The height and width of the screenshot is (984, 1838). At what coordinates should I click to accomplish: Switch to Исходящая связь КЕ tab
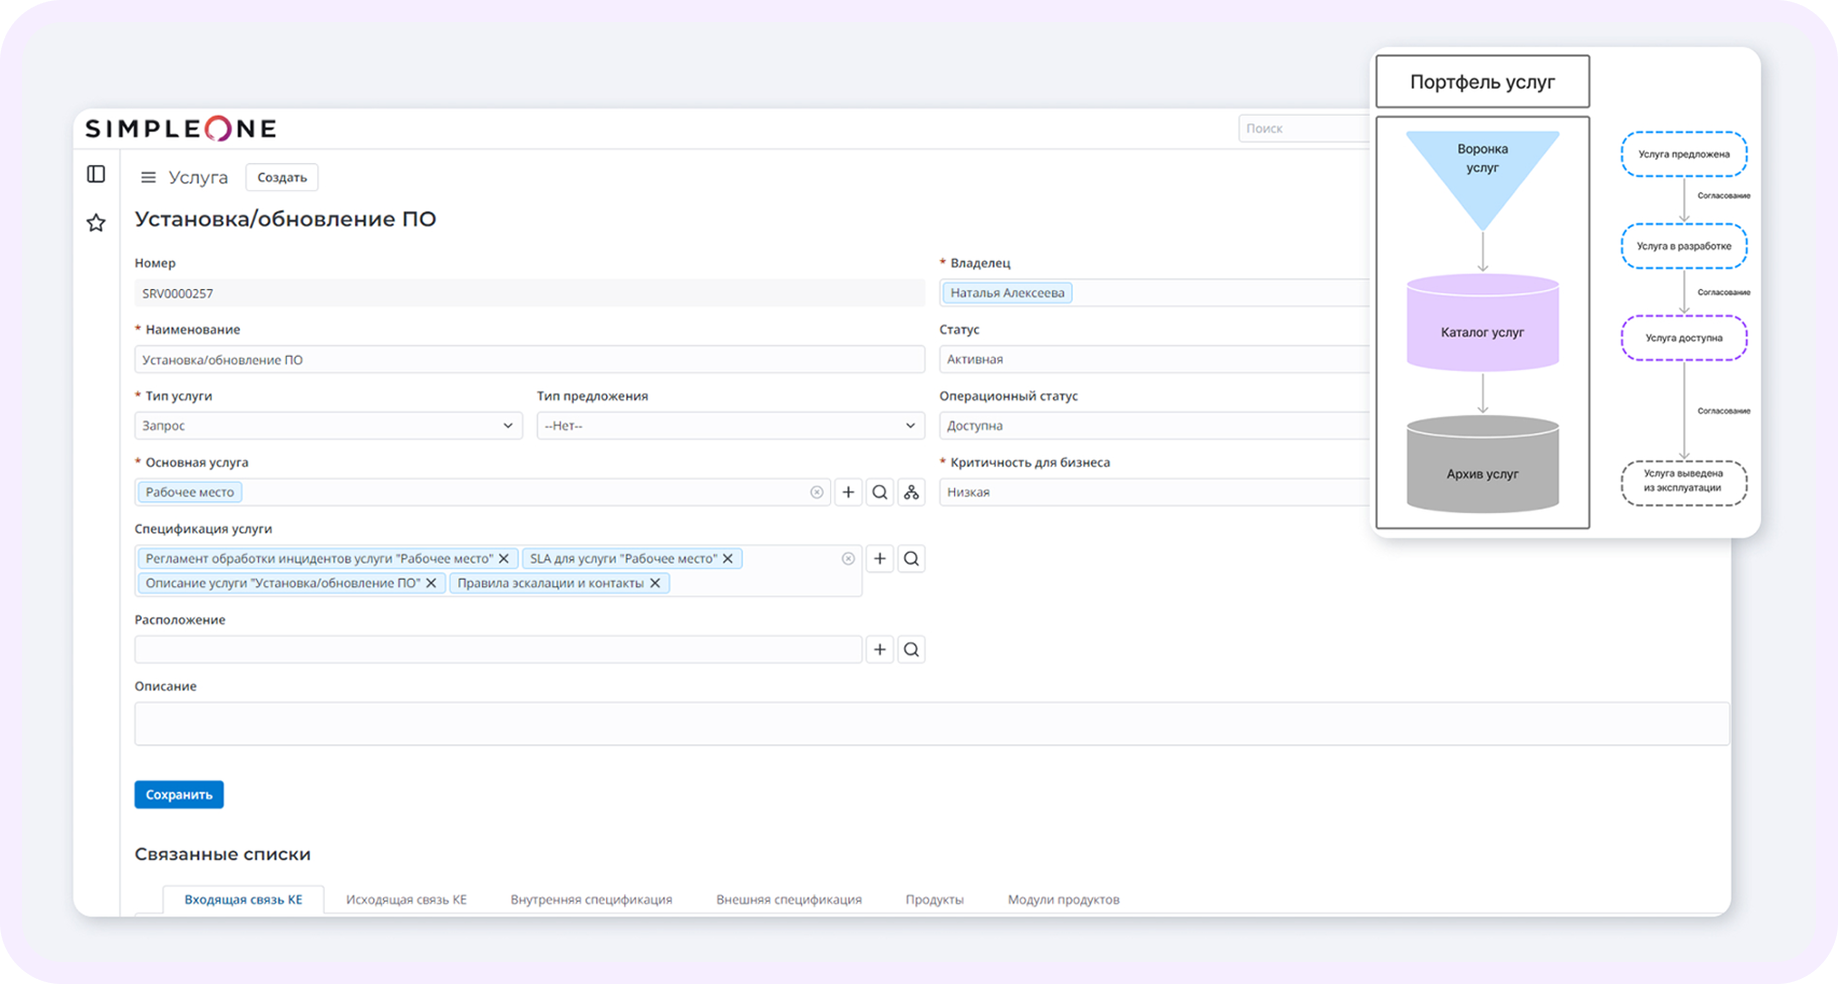pos(406,899)
